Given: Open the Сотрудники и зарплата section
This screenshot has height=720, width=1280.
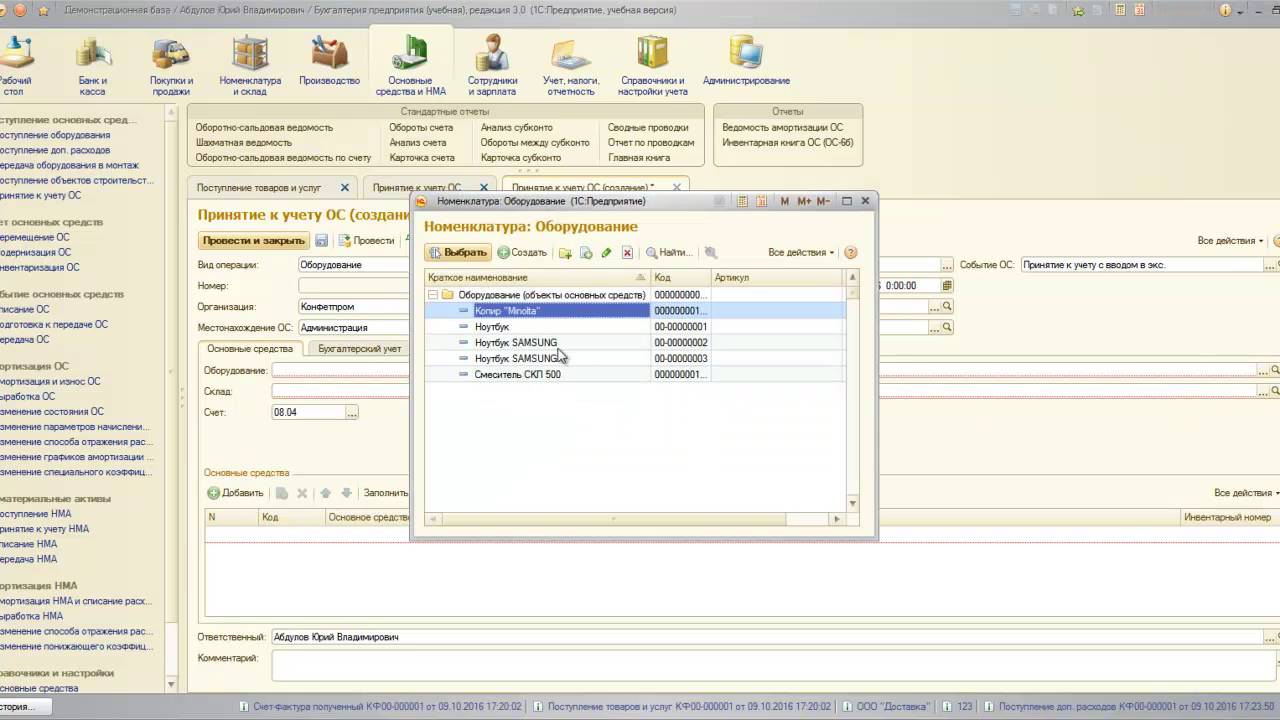Looking at the screenshot, I should point(492,66).
